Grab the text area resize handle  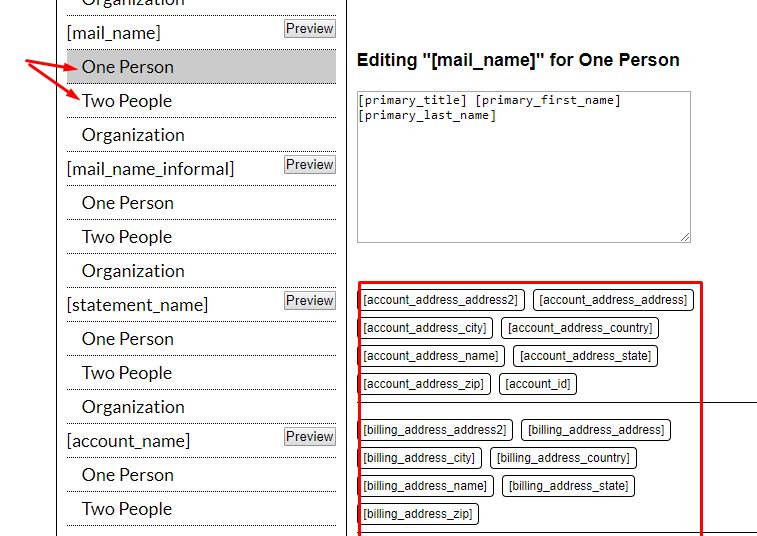pyautogui.click(x=685, y=237)
